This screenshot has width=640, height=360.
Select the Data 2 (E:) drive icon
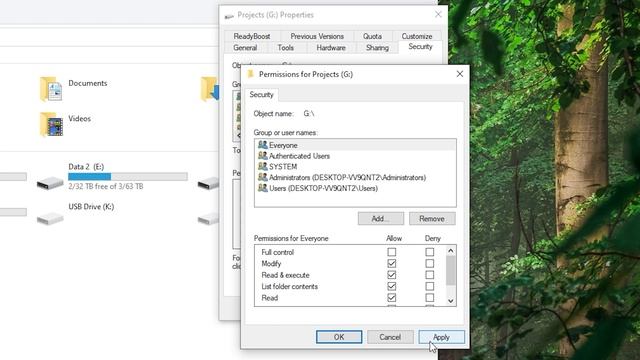(x=50, y=183)
